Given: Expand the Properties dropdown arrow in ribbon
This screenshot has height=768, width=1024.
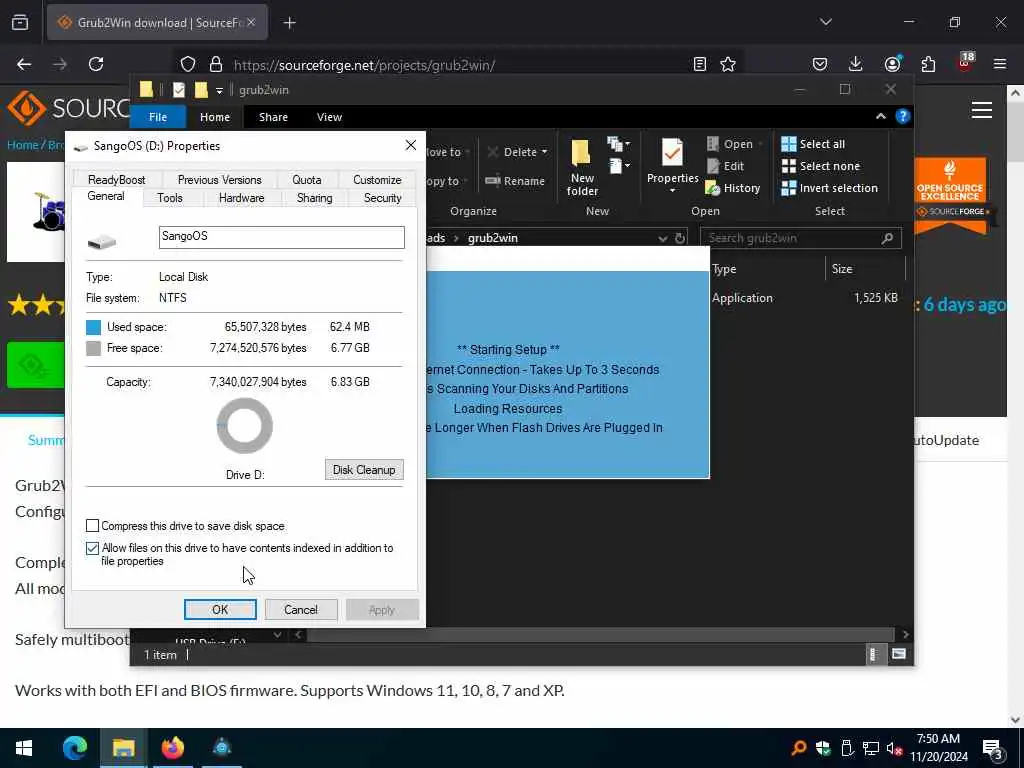Looking at the screenshot, I should pyautogui.click(x=672, y=191).
